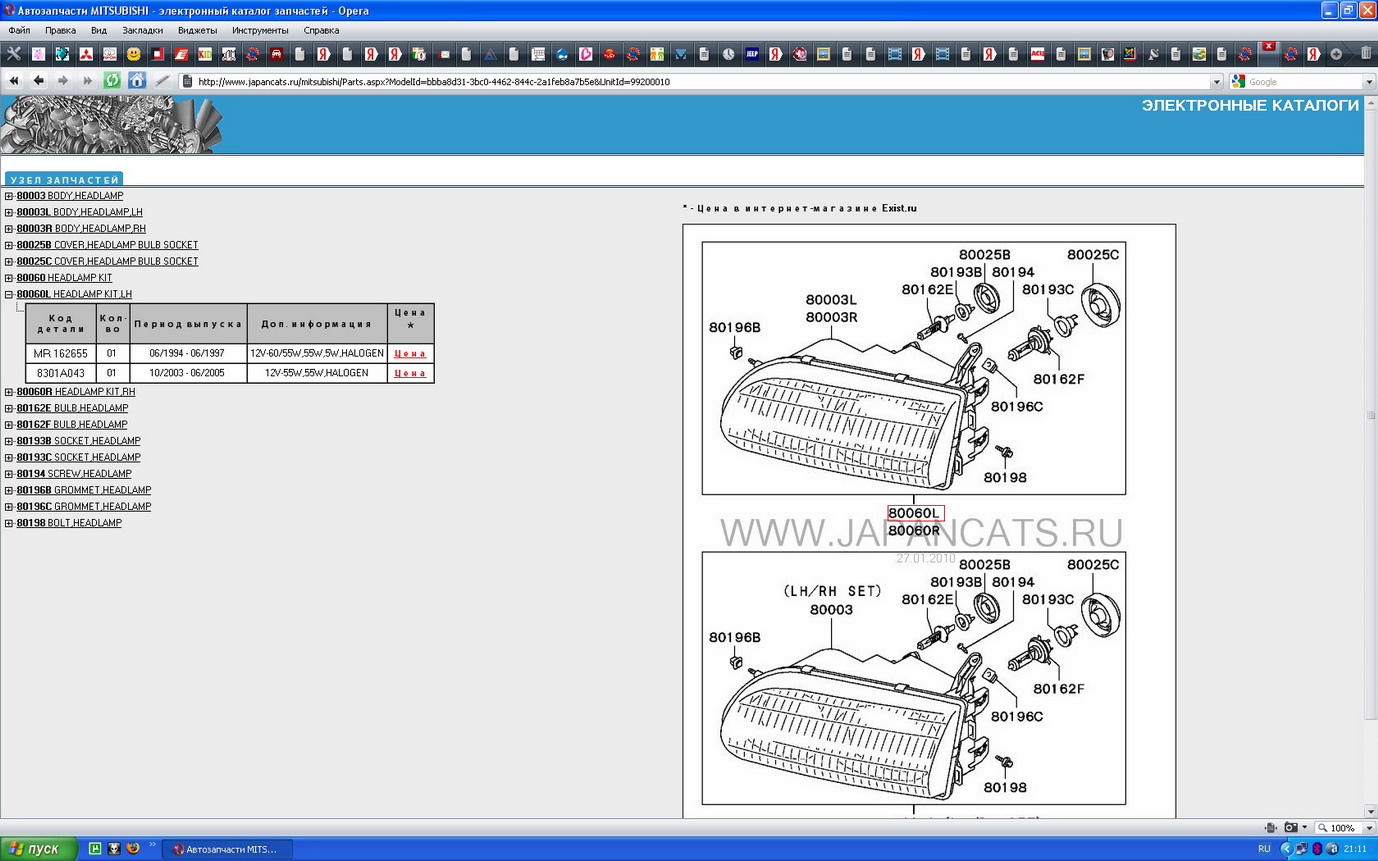Open the Файл menu
The image size is (1378, 861).
19,30
